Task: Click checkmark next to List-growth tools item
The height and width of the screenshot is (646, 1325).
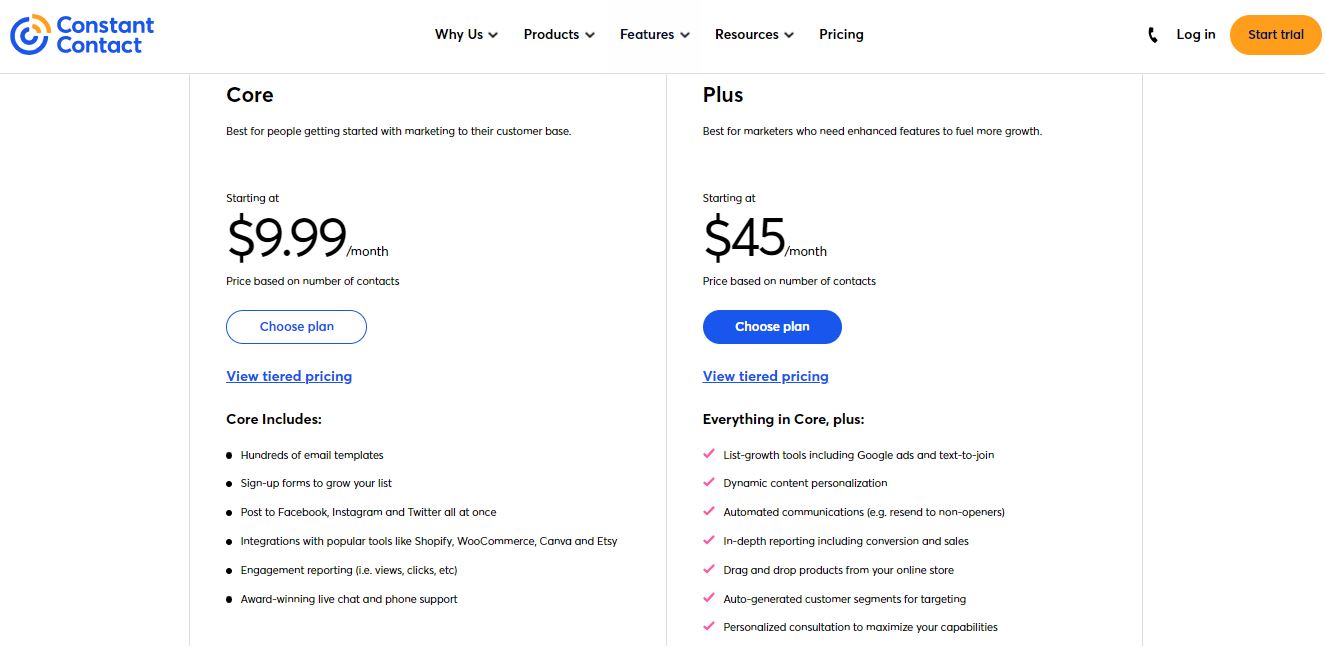Action: [709, 454]
